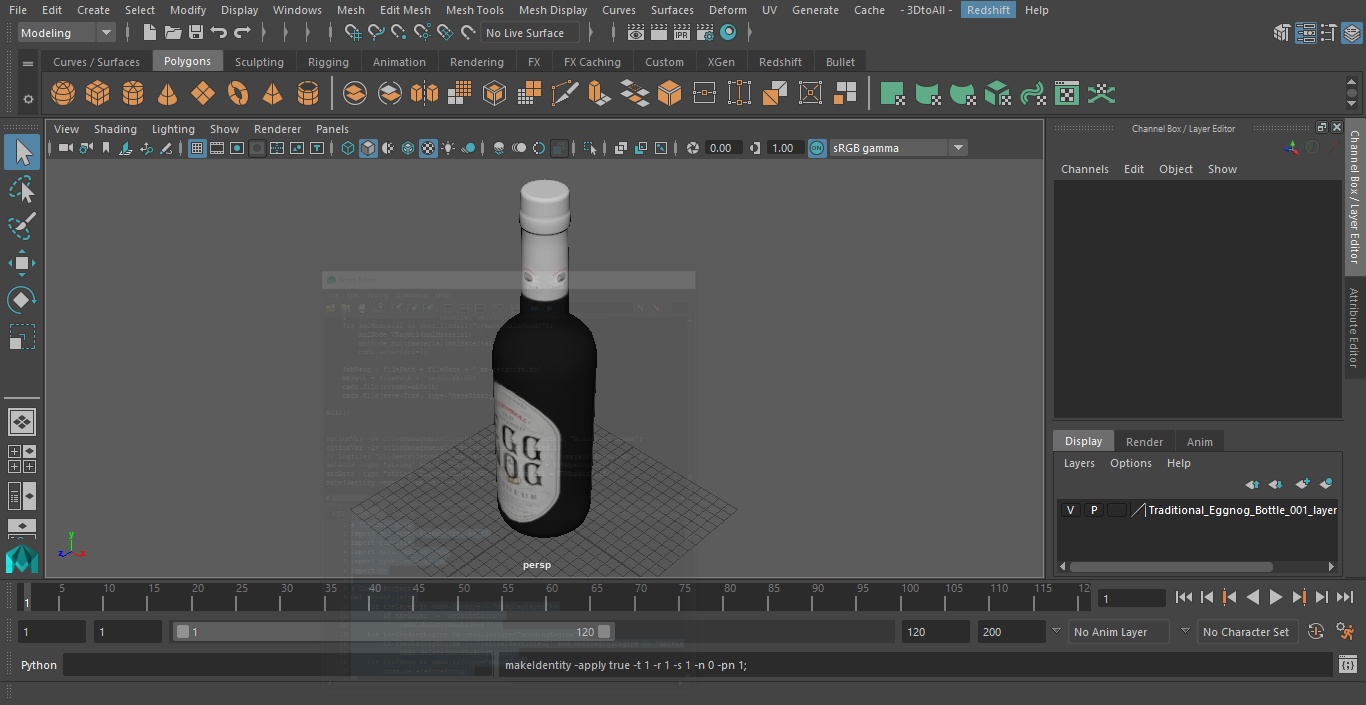
Task: Click the Extrude shelf icon
Action: tap(599, 94)
